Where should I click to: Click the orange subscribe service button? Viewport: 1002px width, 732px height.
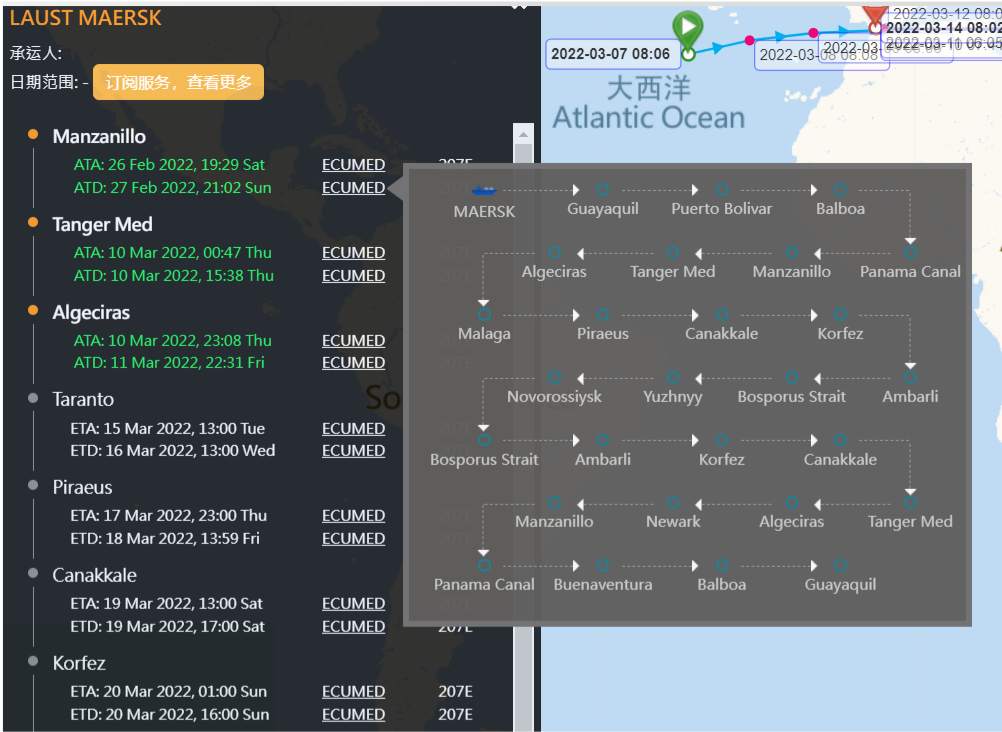[x=178, y=82]
